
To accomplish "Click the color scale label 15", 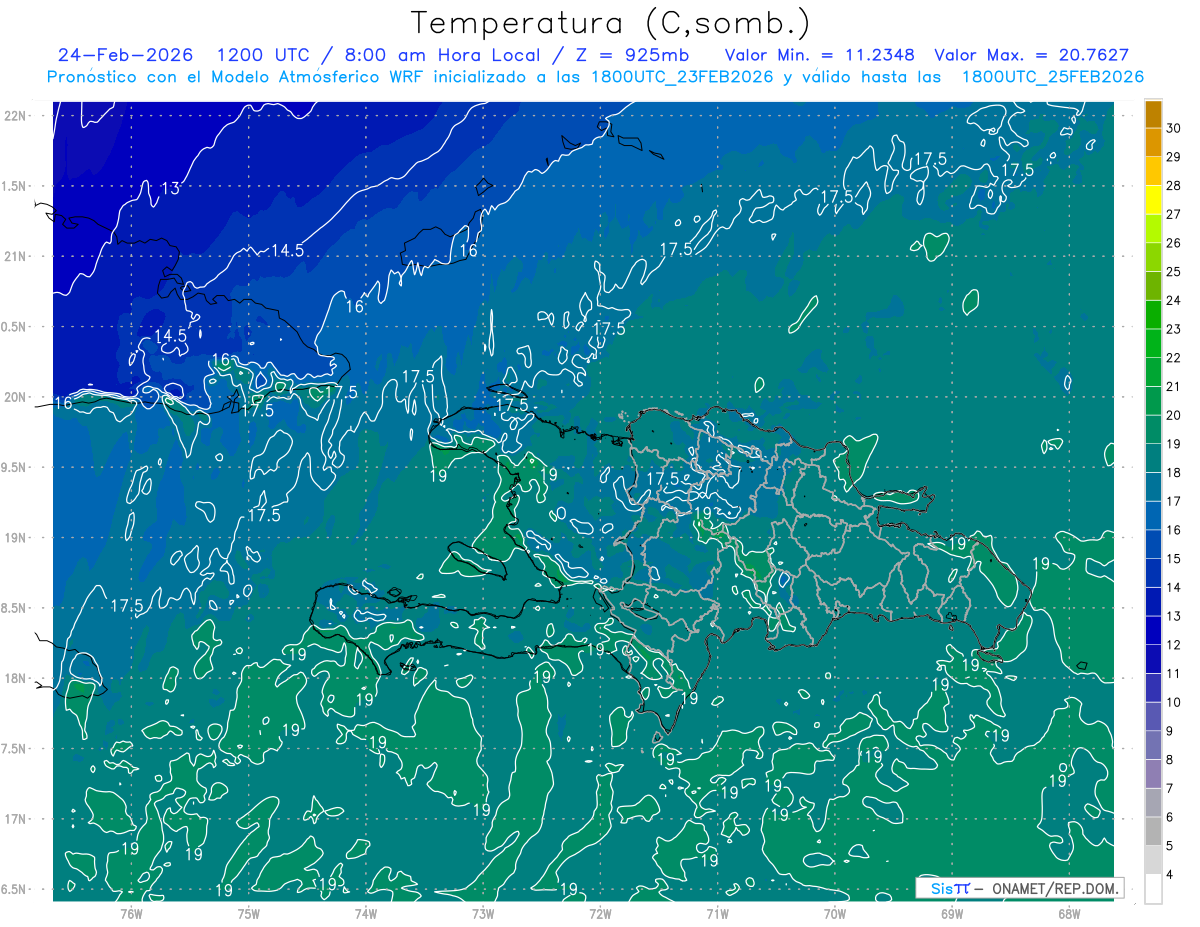I will coord(1174,558).
